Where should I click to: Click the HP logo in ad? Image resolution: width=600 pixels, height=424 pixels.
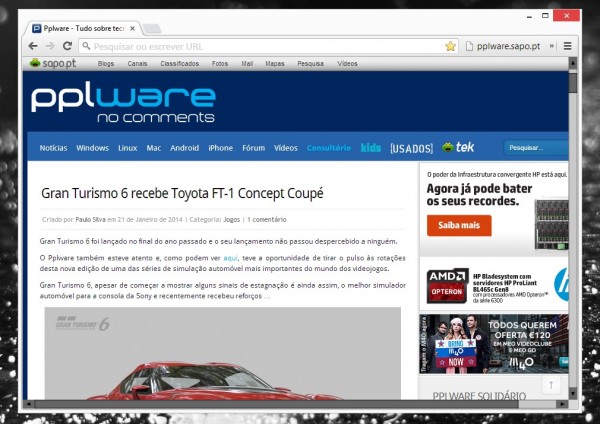tap(561, 284)
